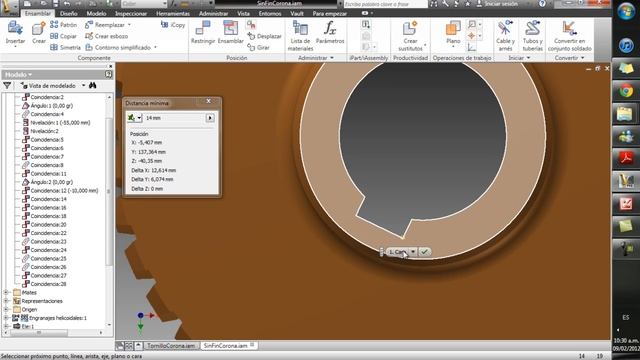Select the Insertar component tool
This screenshot has width=640, height=360.
click(15, 33)
